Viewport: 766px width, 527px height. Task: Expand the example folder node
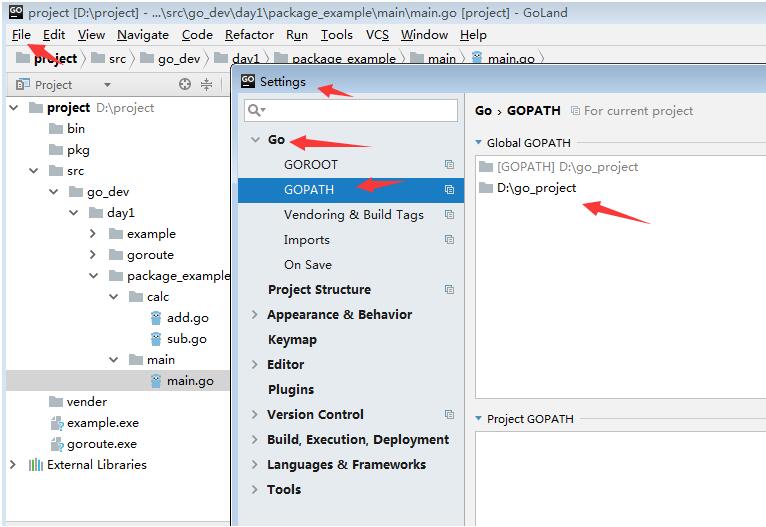[93, 233]
